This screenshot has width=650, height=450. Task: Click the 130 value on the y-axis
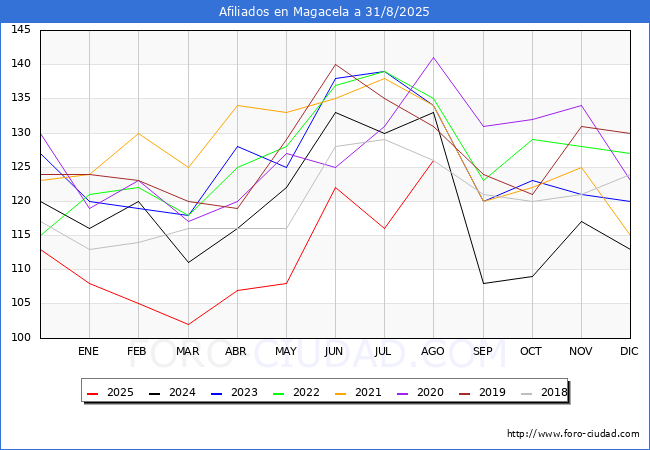pos(21,133)
